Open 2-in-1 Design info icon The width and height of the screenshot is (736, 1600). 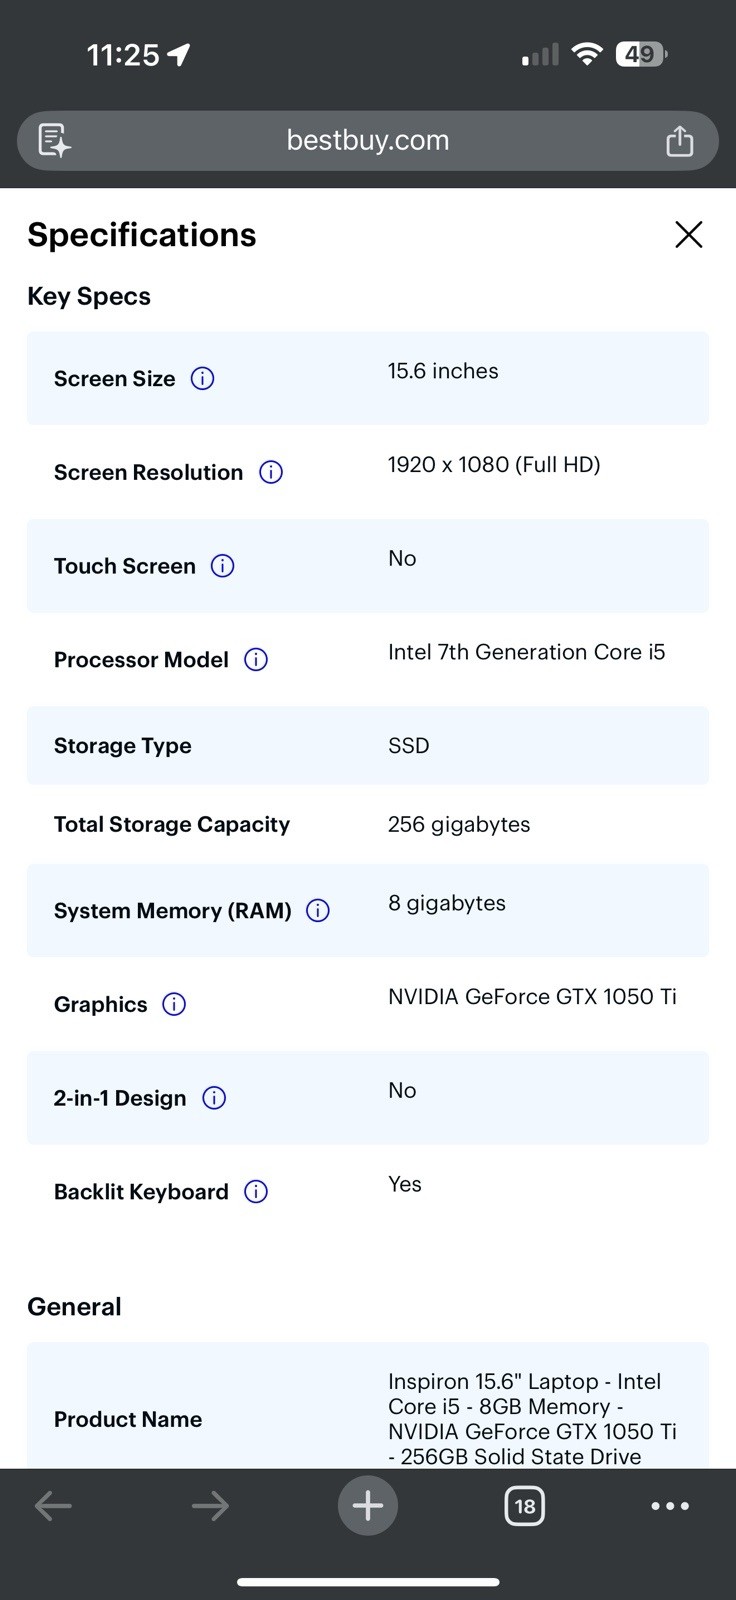214,1098
